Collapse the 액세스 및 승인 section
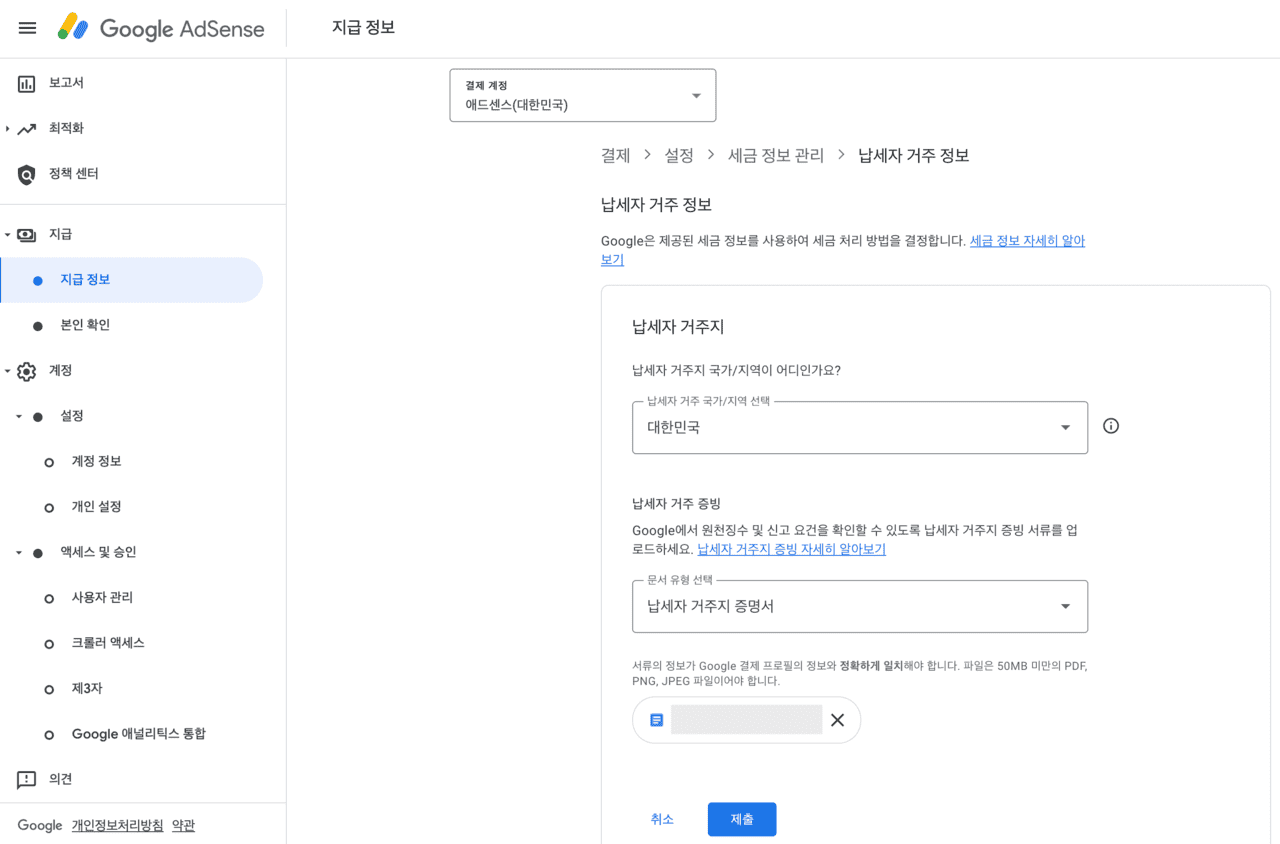Viewport: 1280px width, 844px height. [x=18, y=551]
